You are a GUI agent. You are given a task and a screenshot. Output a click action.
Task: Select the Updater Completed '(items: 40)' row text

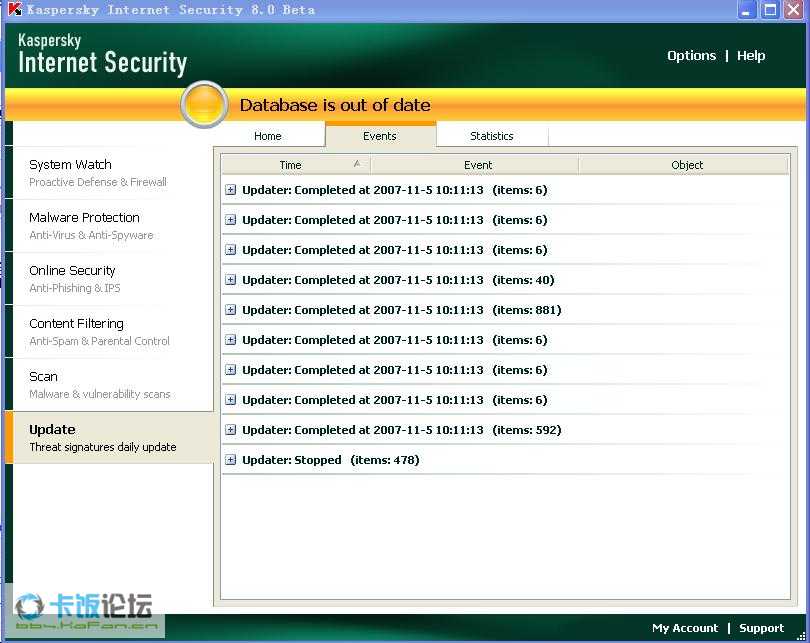pyautogui.click(x=398, y=280)
